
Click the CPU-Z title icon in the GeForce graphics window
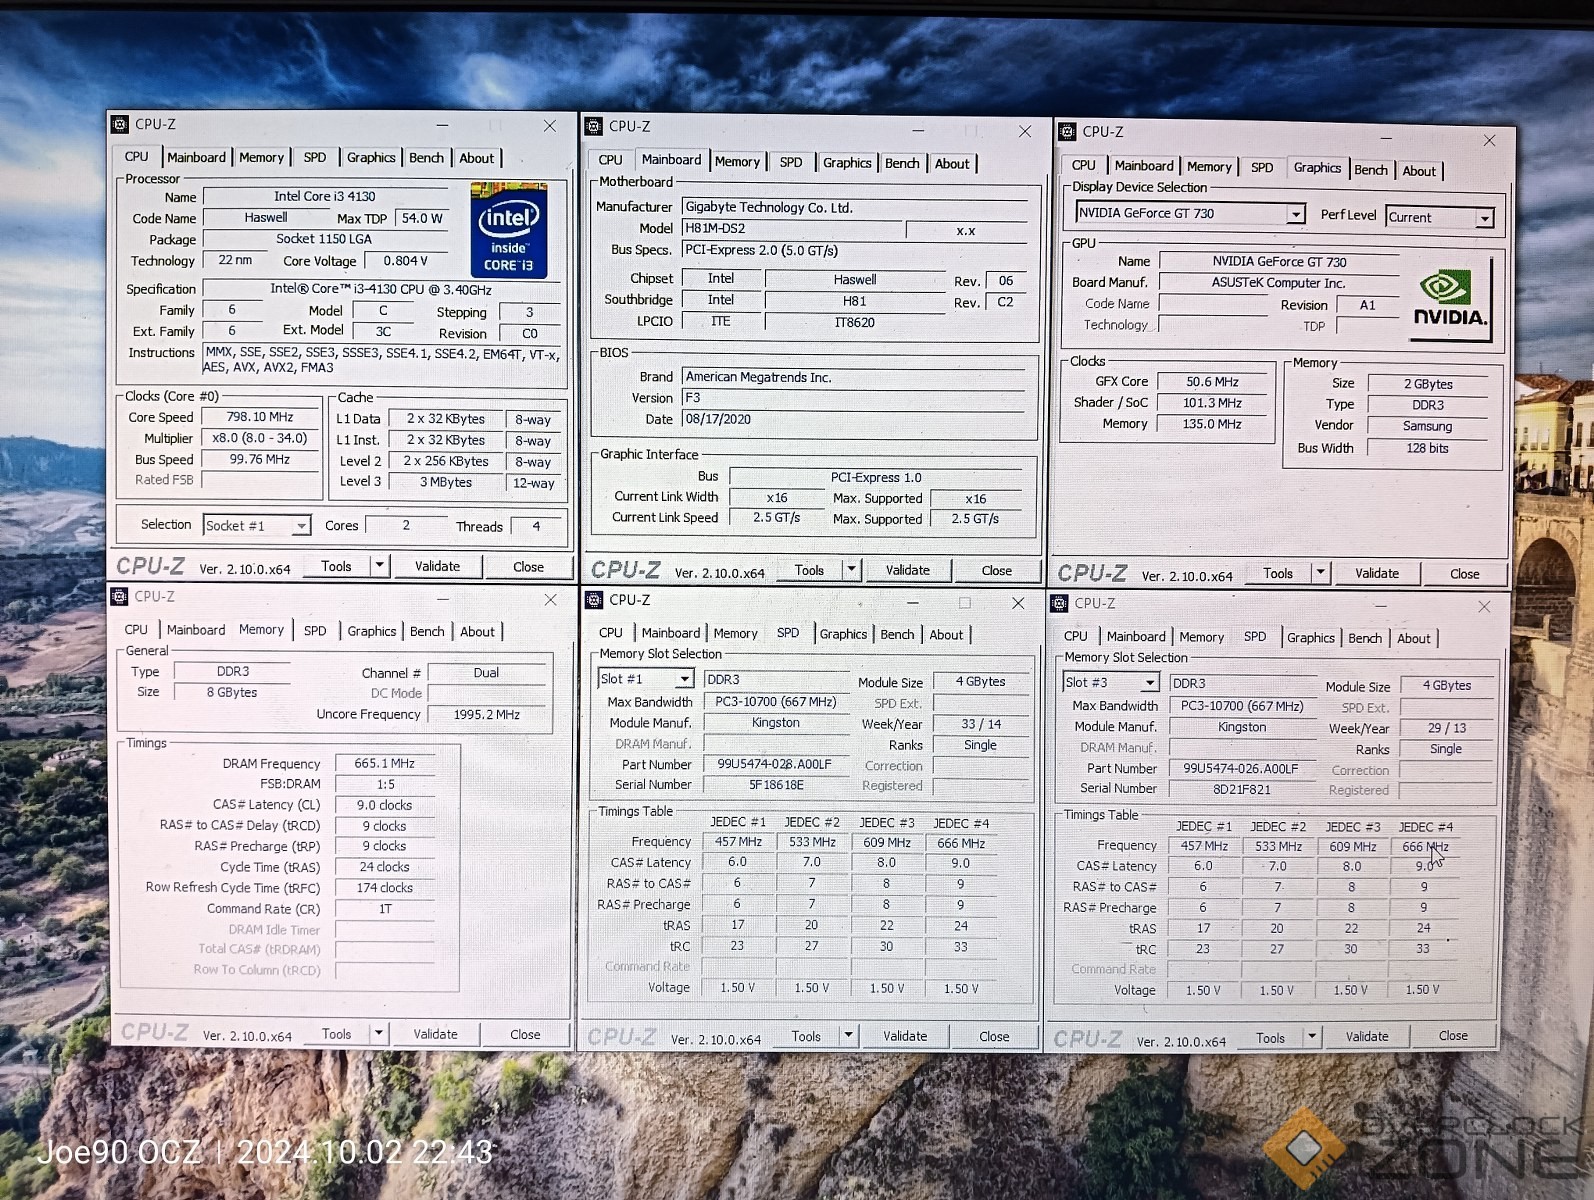click(x=1068, y=131)
